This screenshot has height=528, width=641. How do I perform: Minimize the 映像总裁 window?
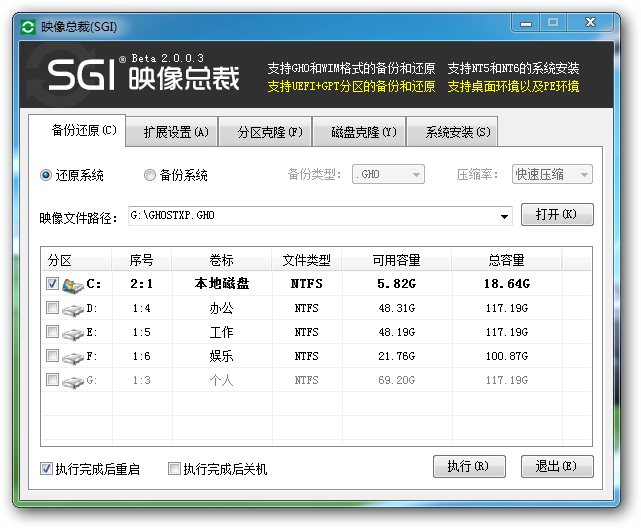526,23
